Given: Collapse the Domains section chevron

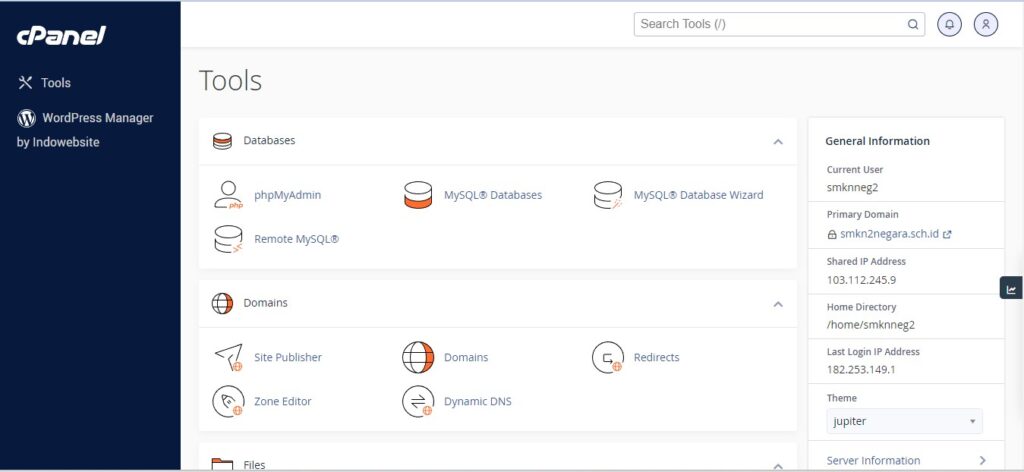Looking at the screenshot, I should pyautogui.click(x=778, y=304).
